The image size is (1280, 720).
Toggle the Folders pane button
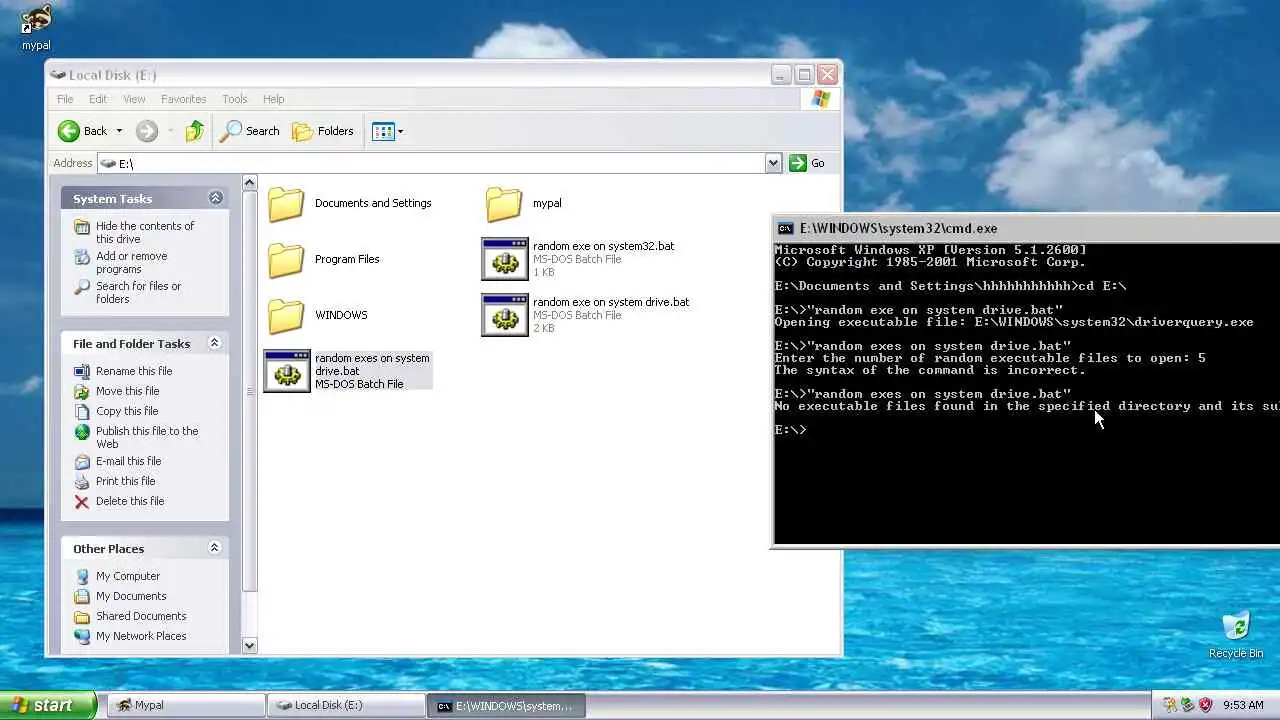point(323,131)
